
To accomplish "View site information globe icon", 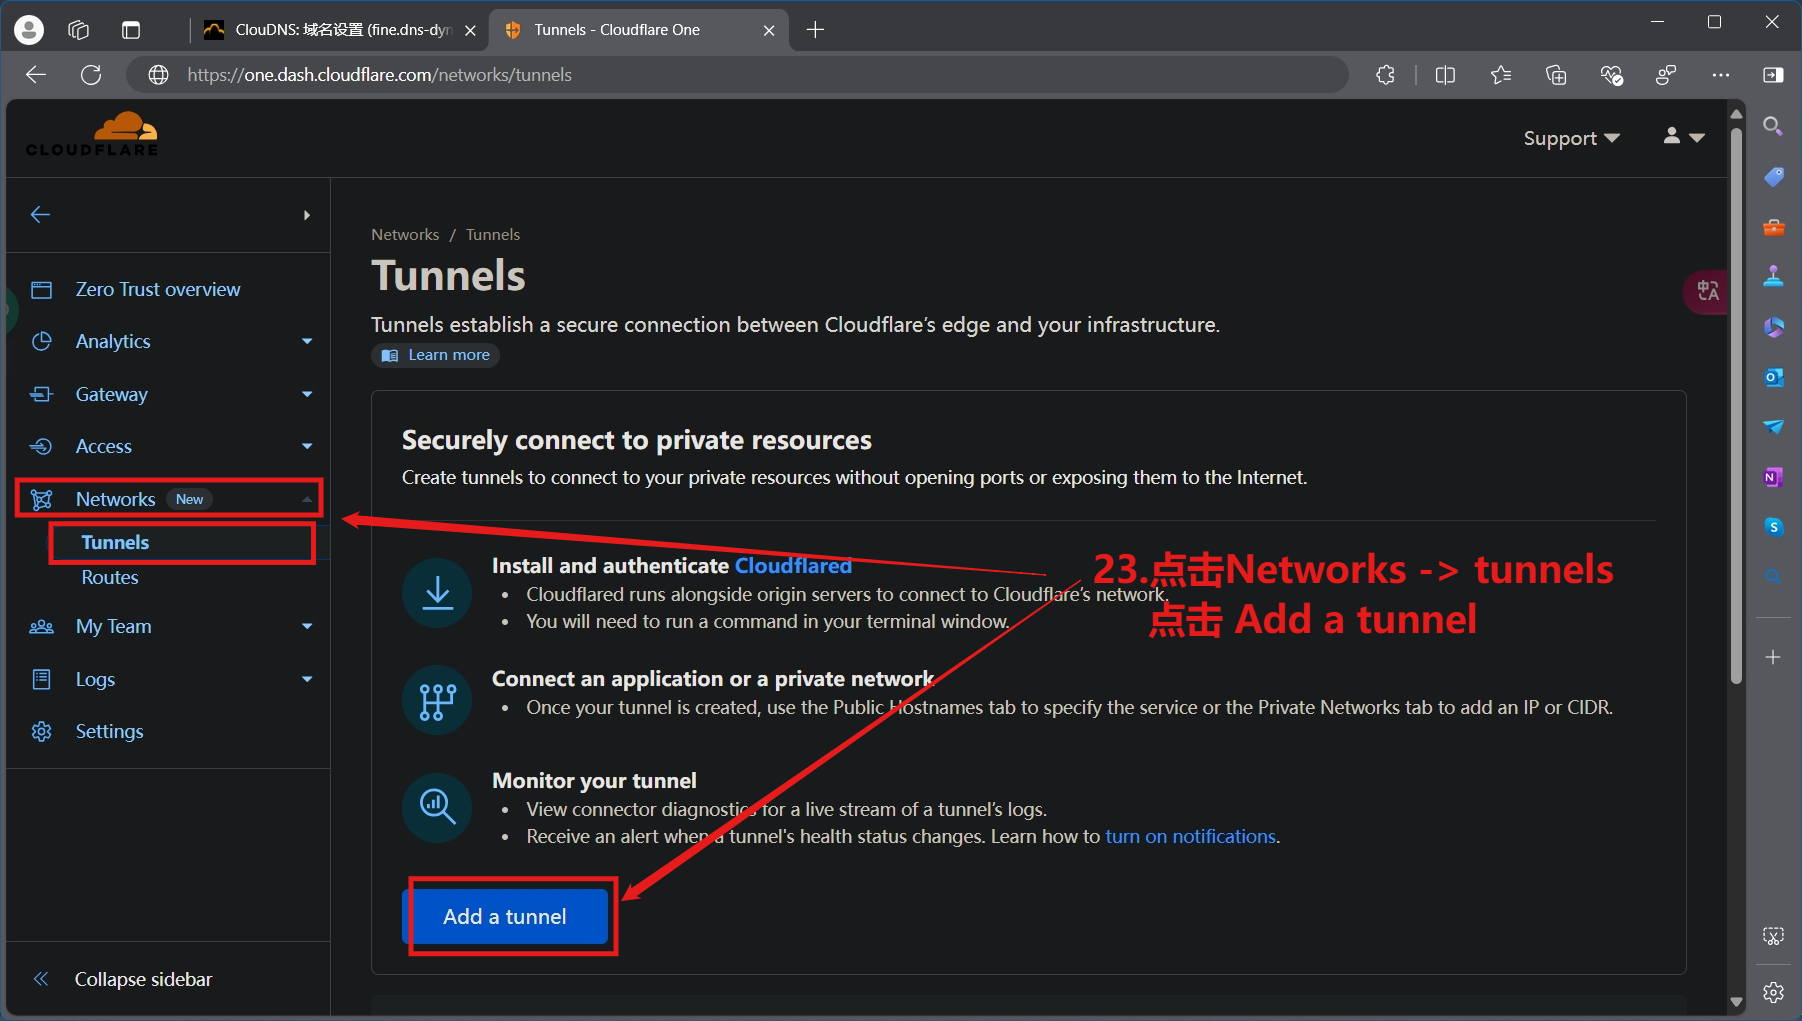I will coord(158,75).
